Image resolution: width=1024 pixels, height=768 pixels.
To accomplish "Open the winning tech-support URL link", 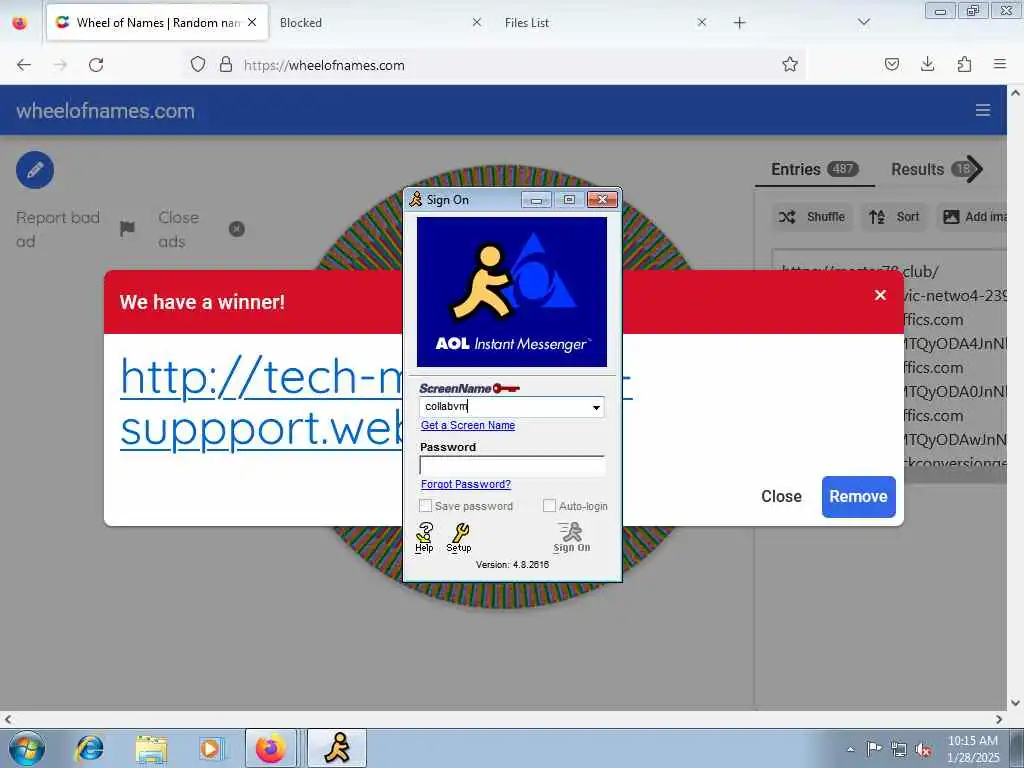I will tap(261, 403).
